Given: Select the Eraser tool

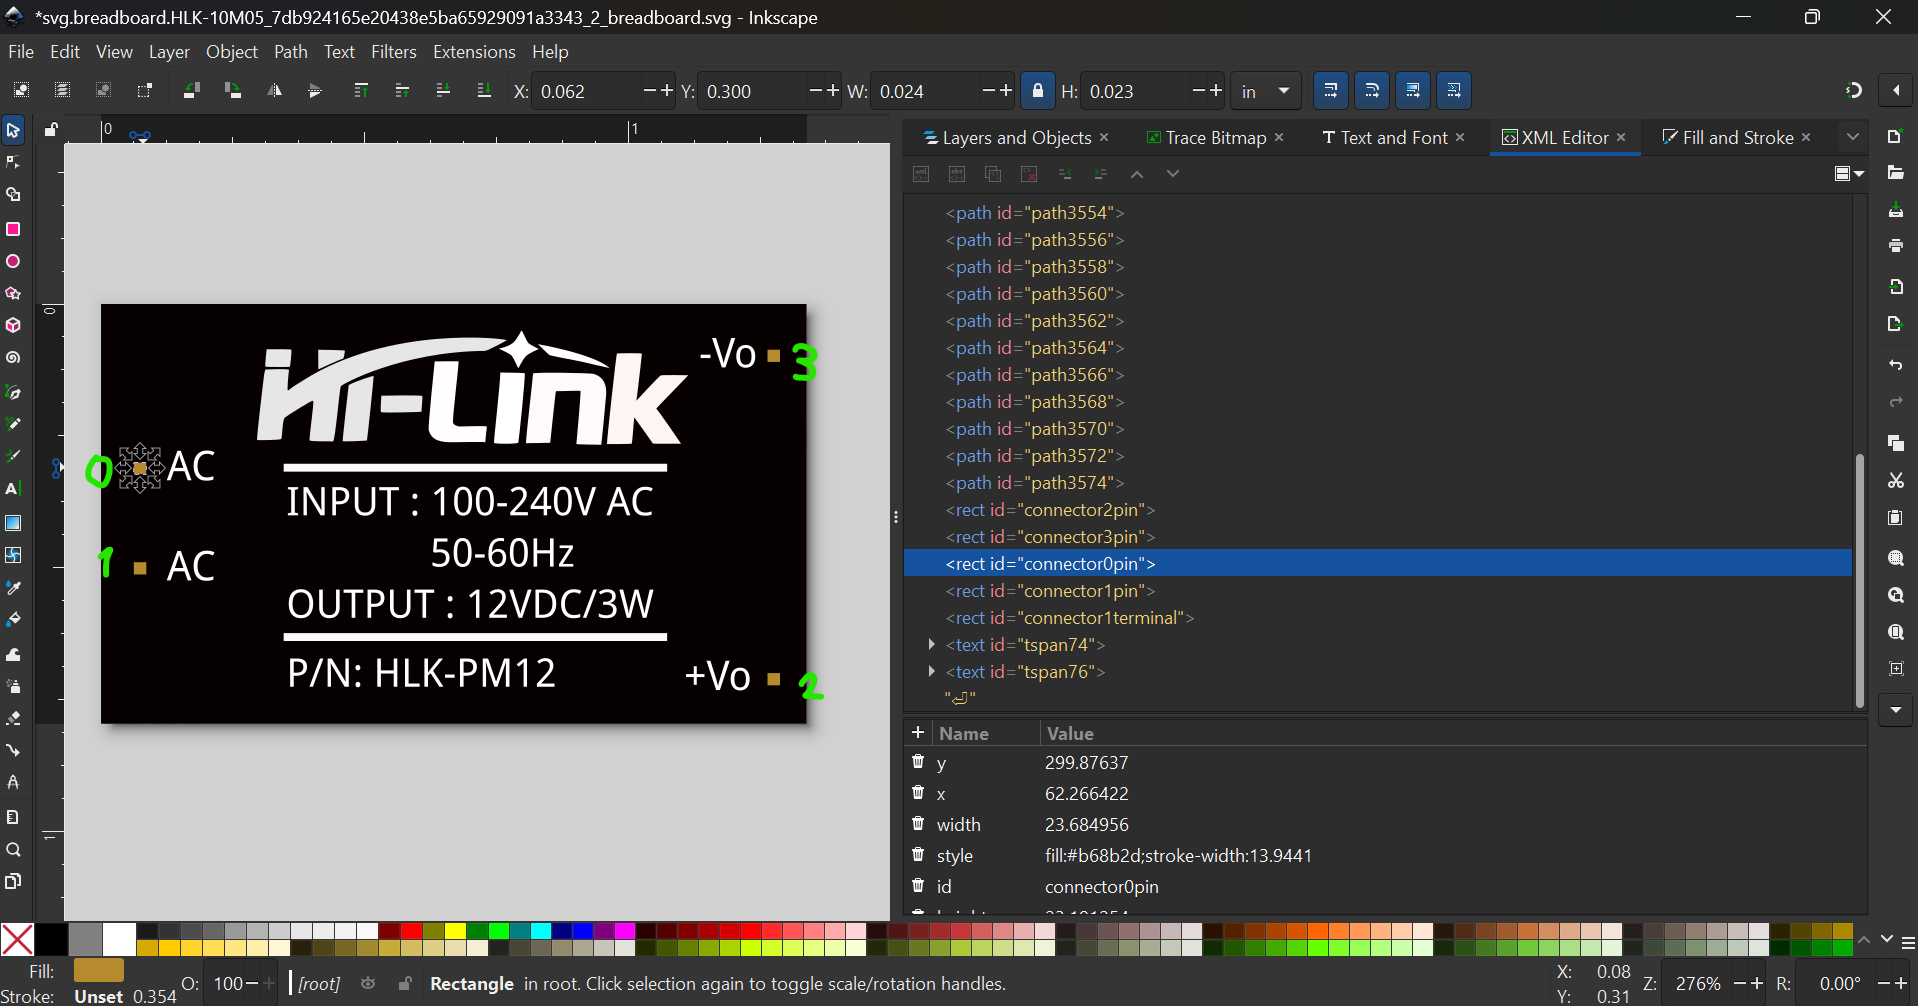Looking at the screenshot, I should [x=13, y=718].
